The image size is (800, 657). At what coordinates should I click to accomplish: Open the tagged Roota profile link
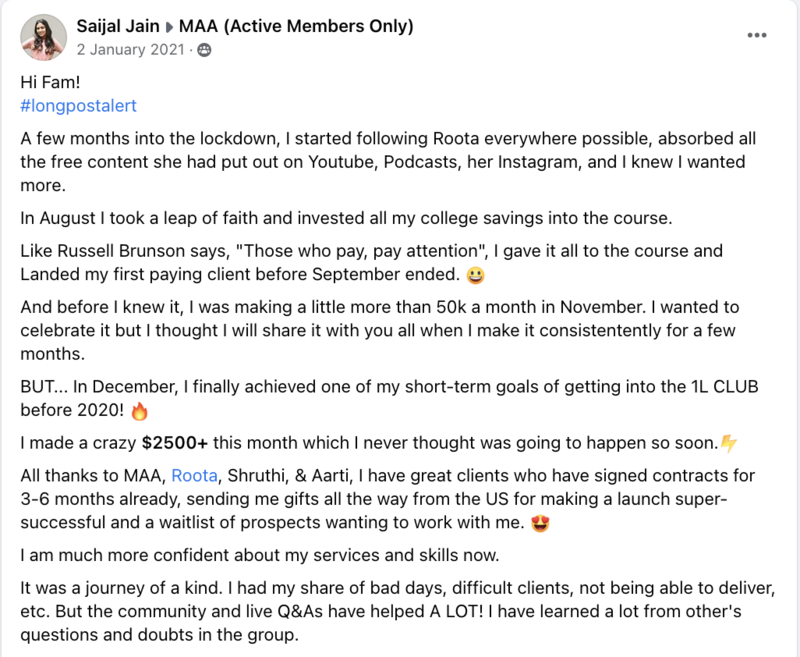(x=194, y=475)
